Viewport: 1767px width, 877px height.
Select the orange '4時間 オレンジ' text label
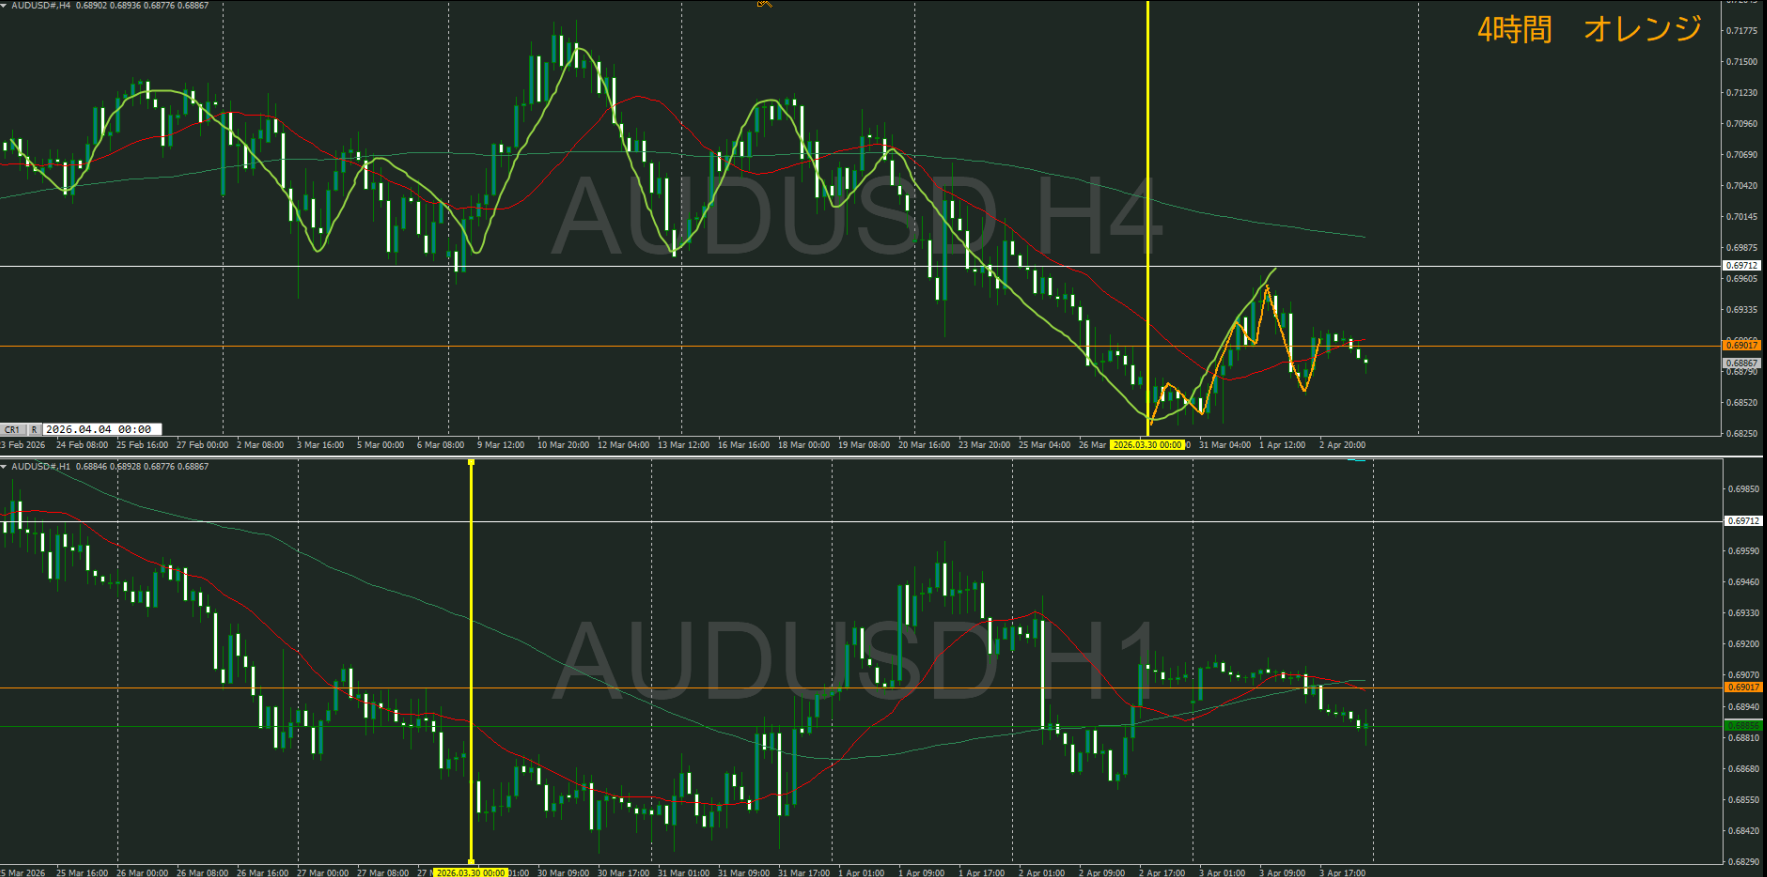(x=1588, y=29)
